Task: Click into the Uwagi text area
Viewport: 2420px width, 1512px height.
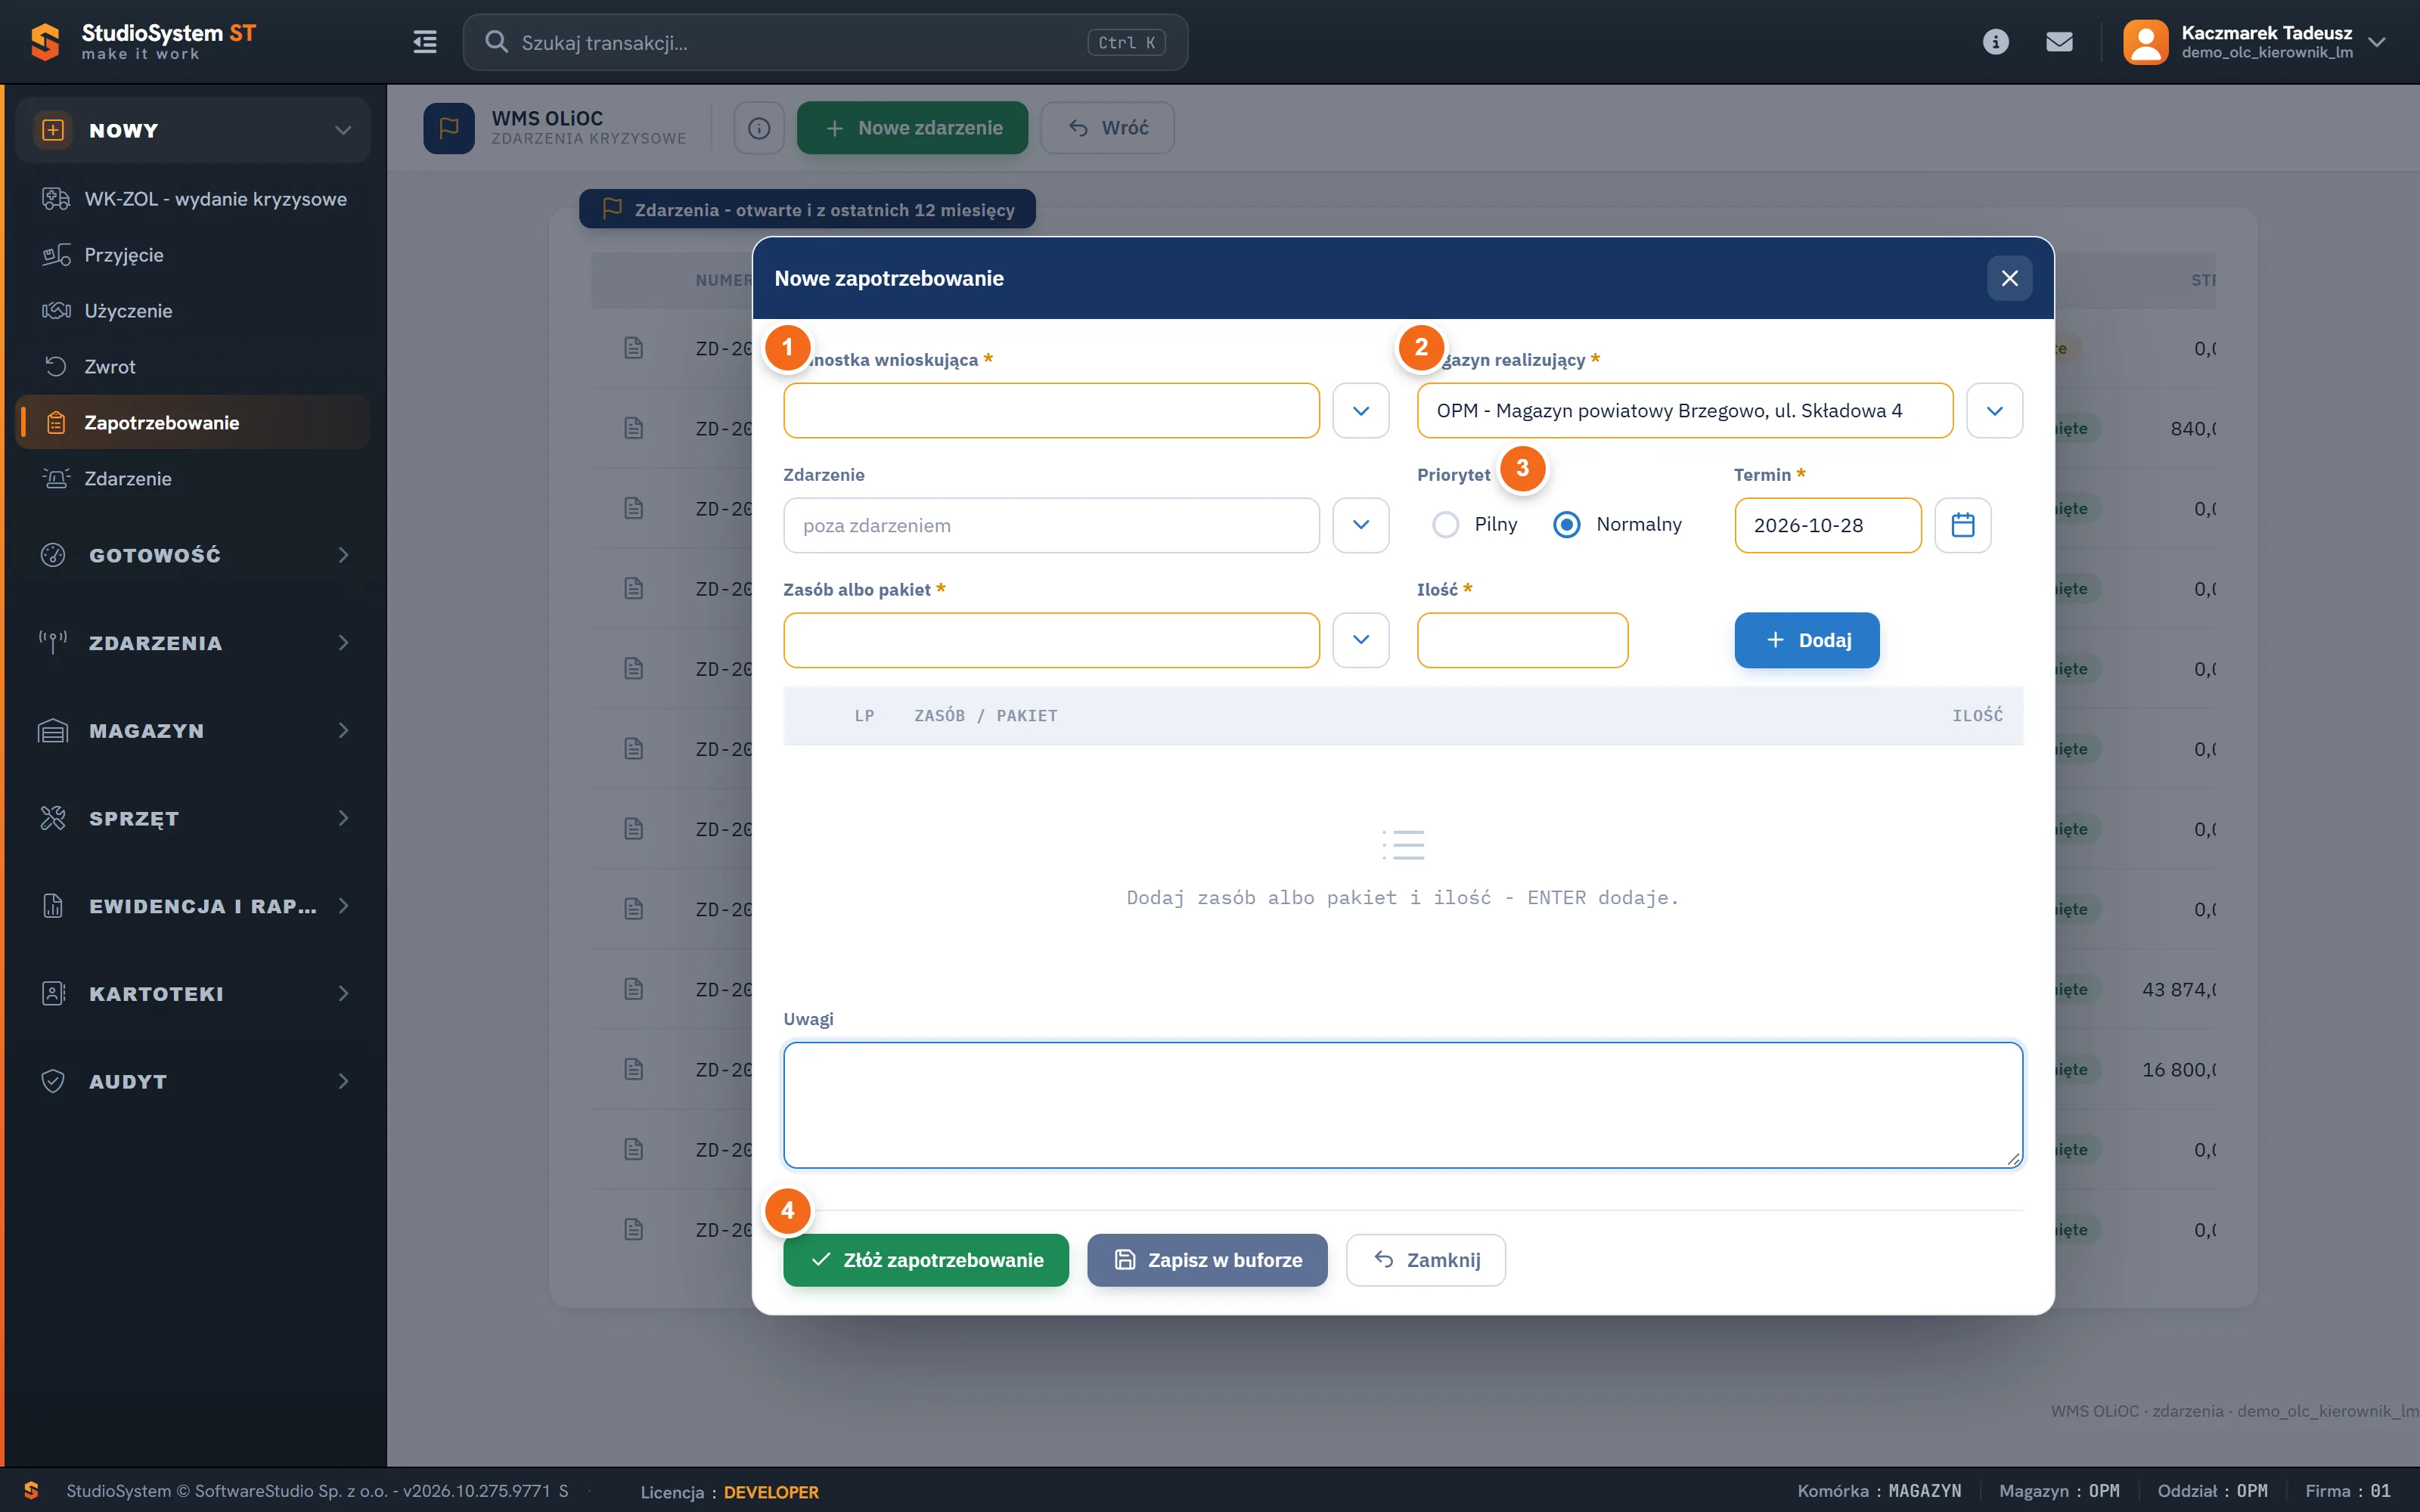Action: coord(1403,1105)
